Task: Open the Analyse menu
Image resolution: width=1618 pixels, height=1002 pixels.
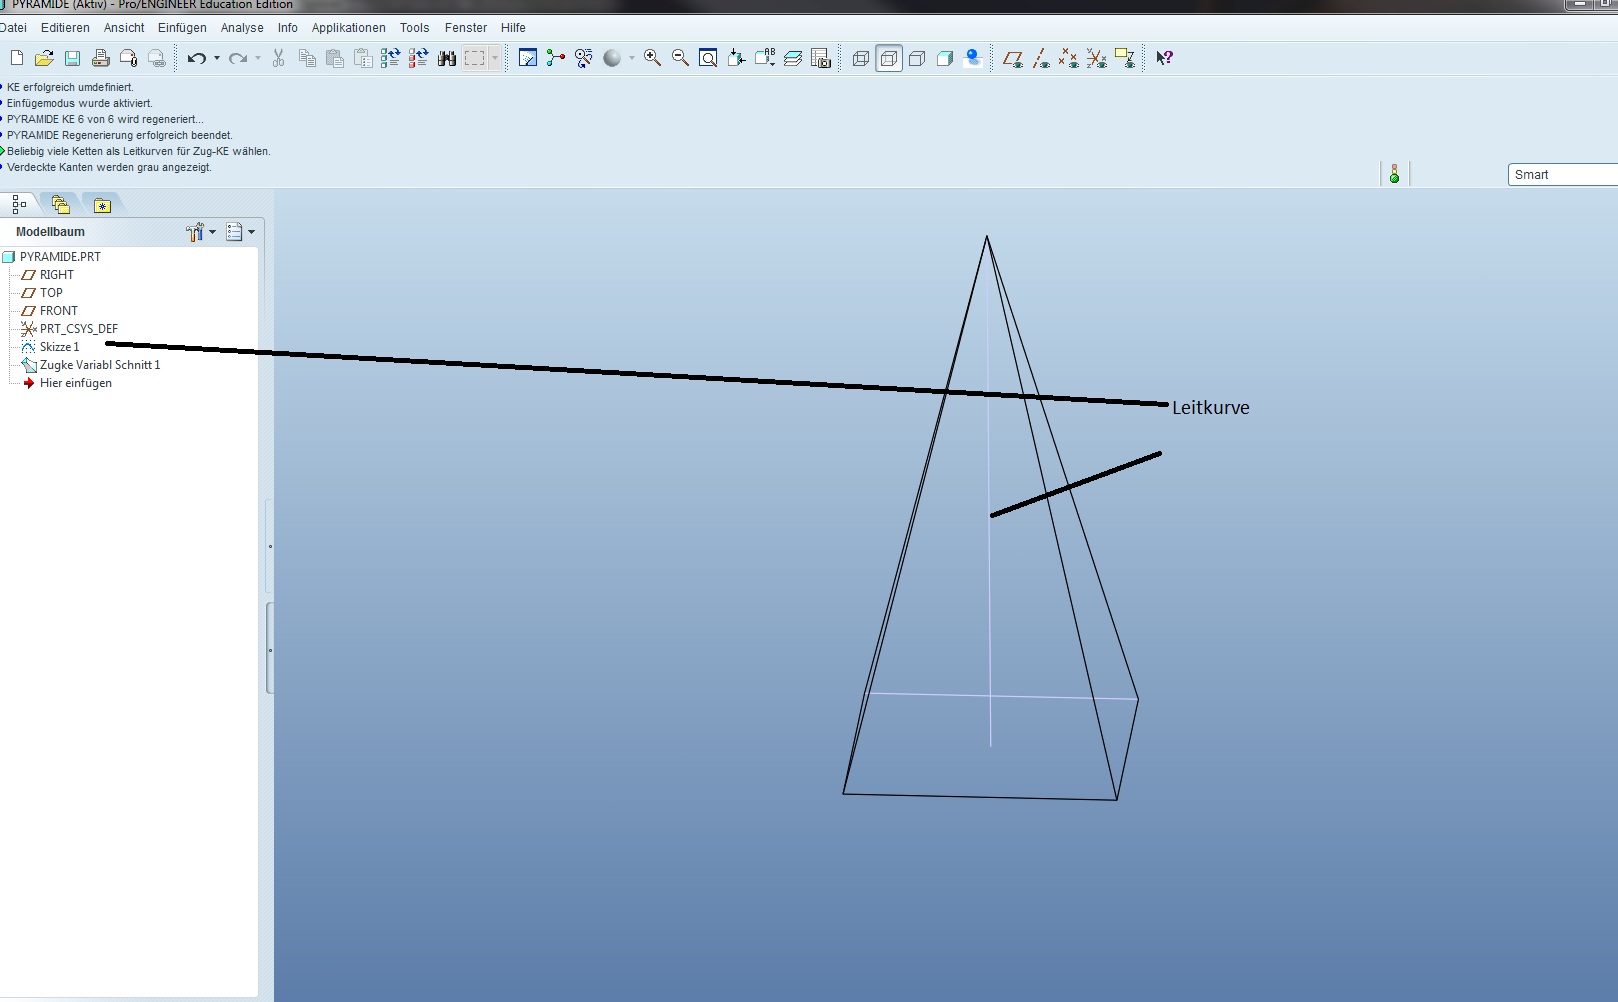Action: [242, 28]
